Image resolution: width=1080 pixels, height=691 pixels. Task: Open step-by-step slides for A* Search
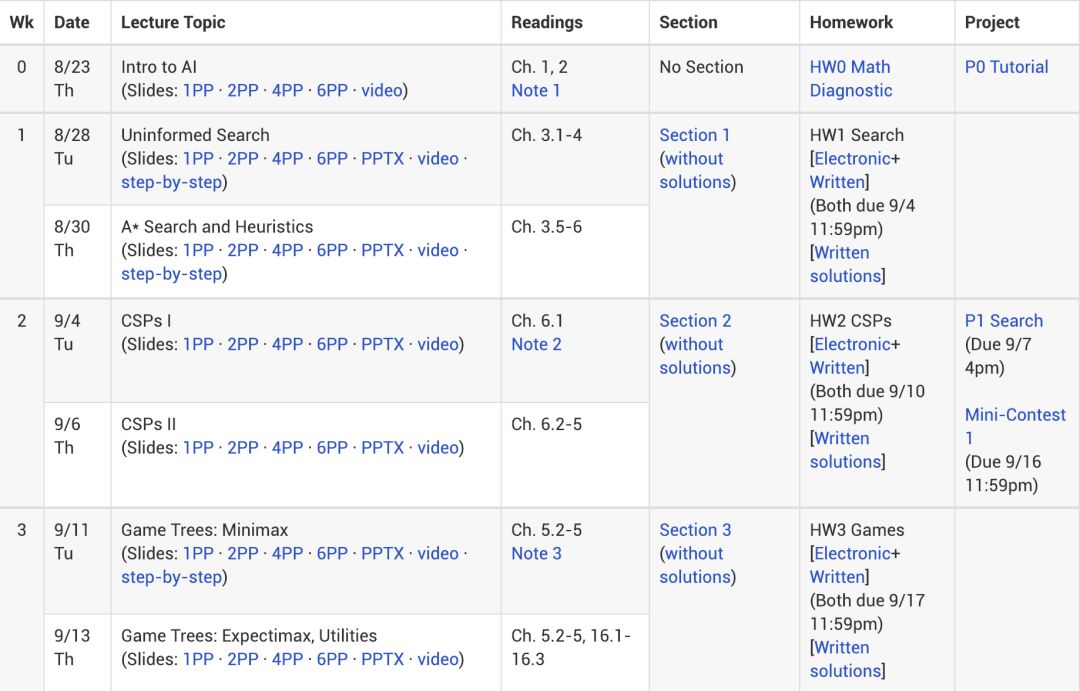point(171,274)
